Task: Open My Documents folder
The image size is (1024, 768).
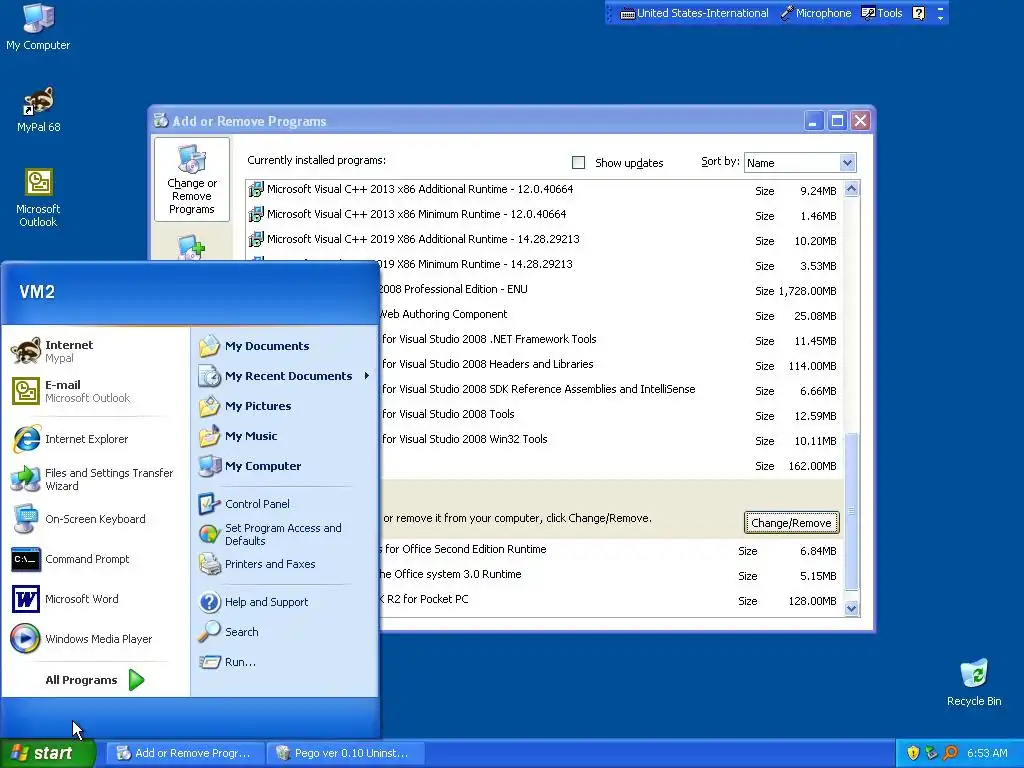Action: [284, 346]
